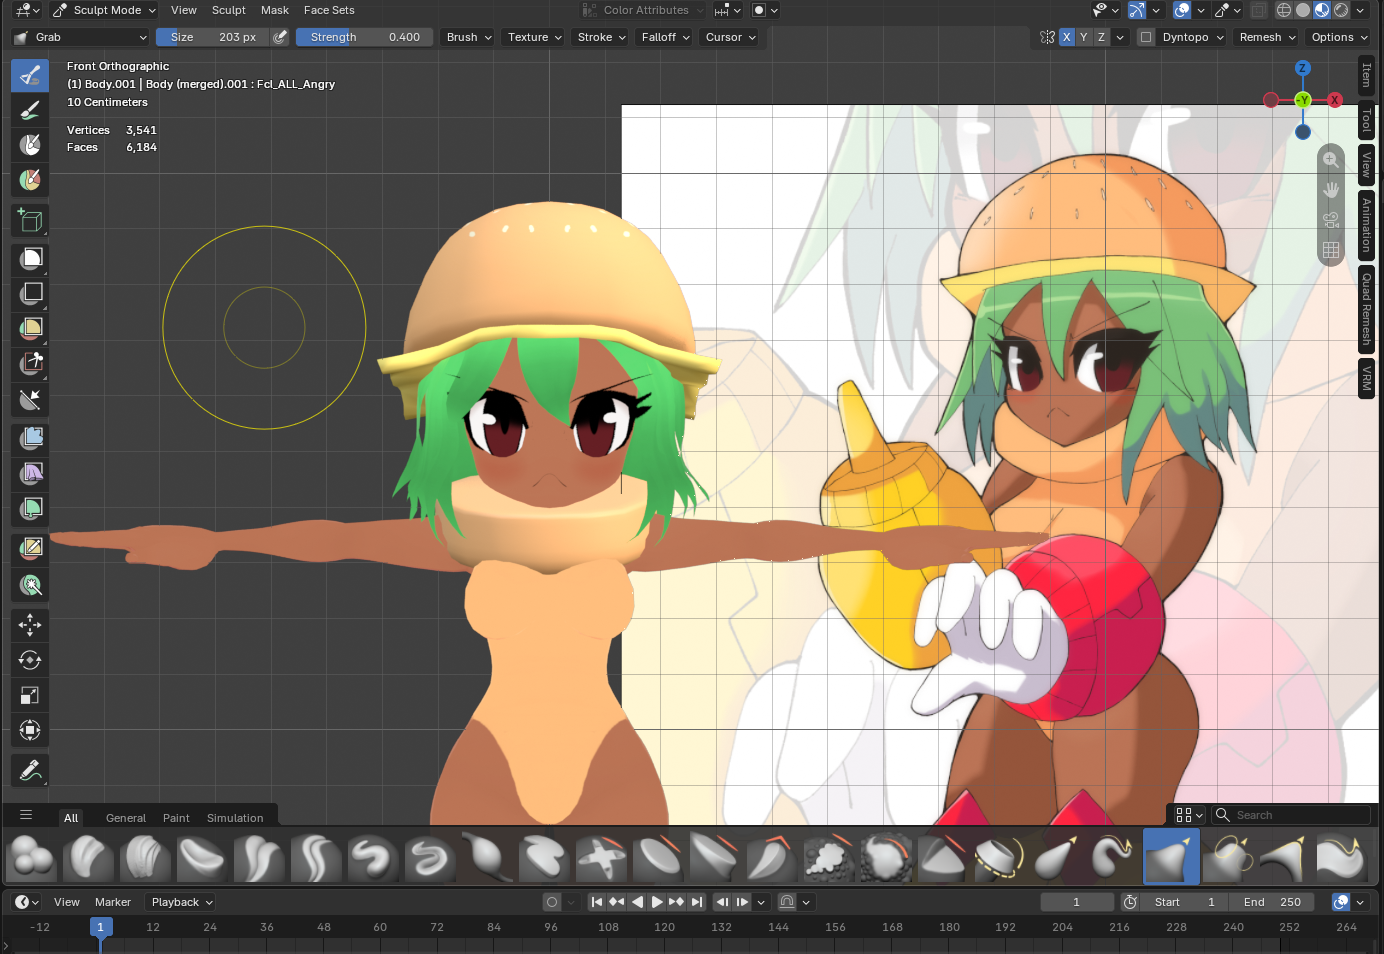
Task: Switch to Rendered viewport shading
Action: 1341,10
